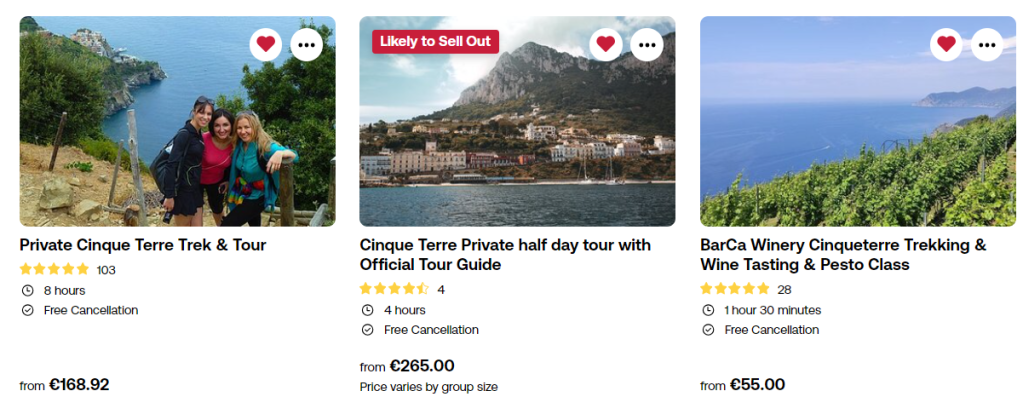Image resolution: width=1023 pixels, height=414 pixels.
Task: Open the Private Cinque Terre Trek & Tour title
Action: (x=143, y=245)
